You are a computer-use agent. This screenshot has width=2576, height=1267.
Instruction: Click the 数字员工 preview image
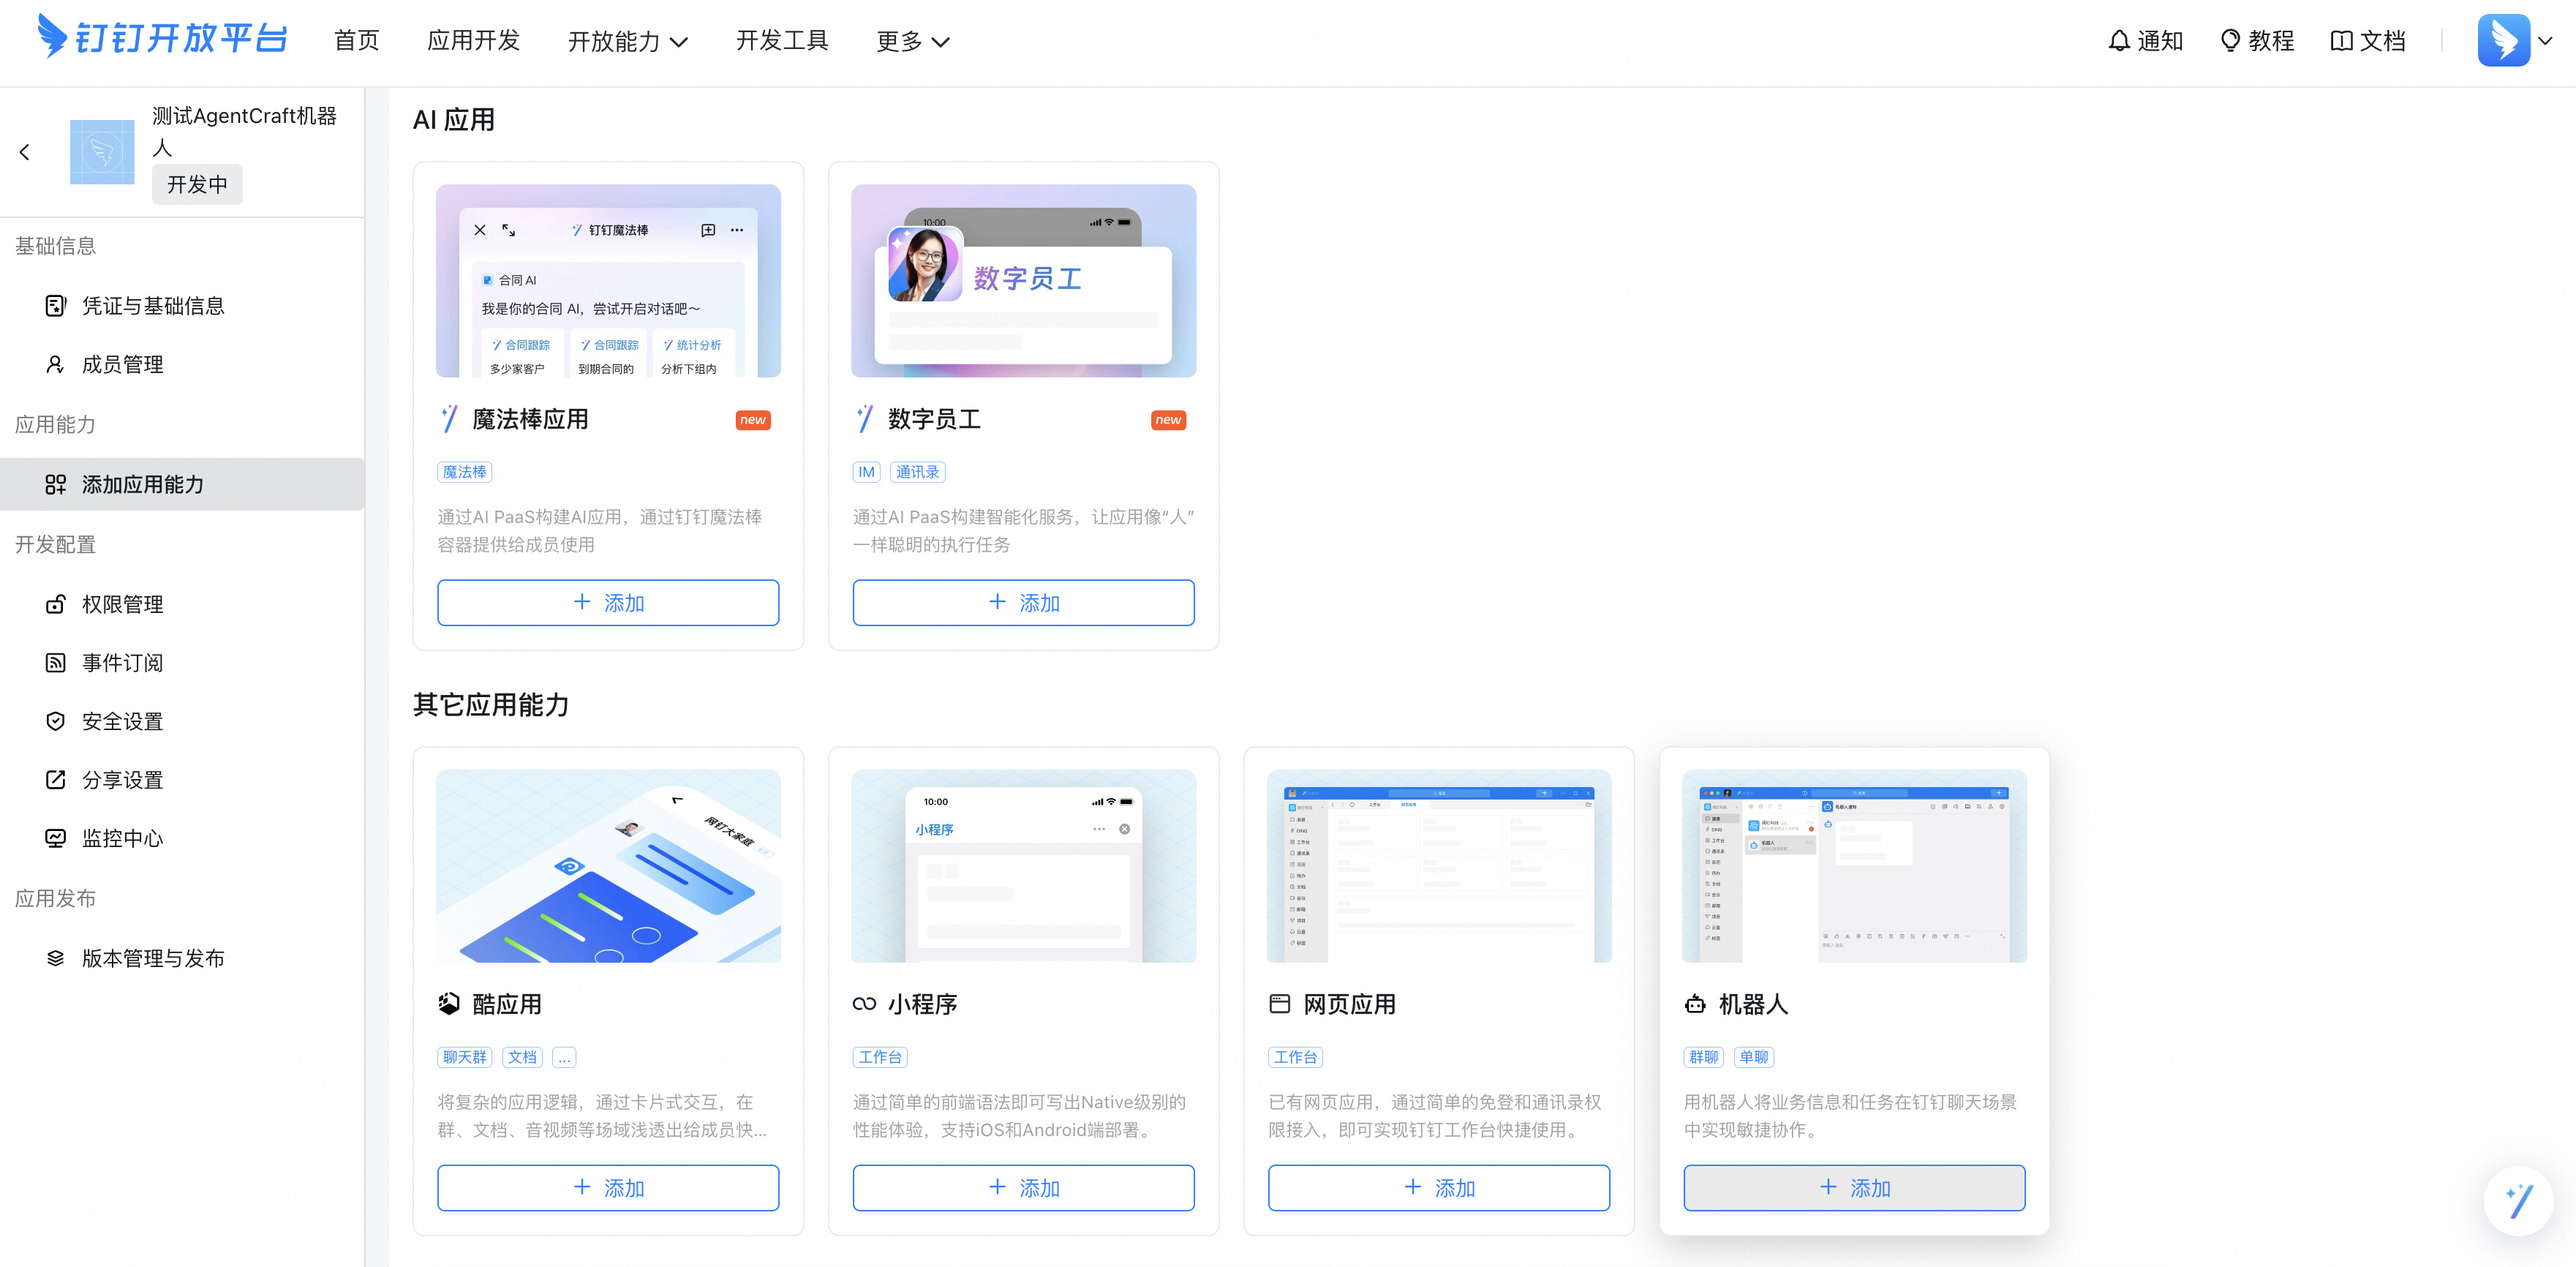tap(1023, 280)
